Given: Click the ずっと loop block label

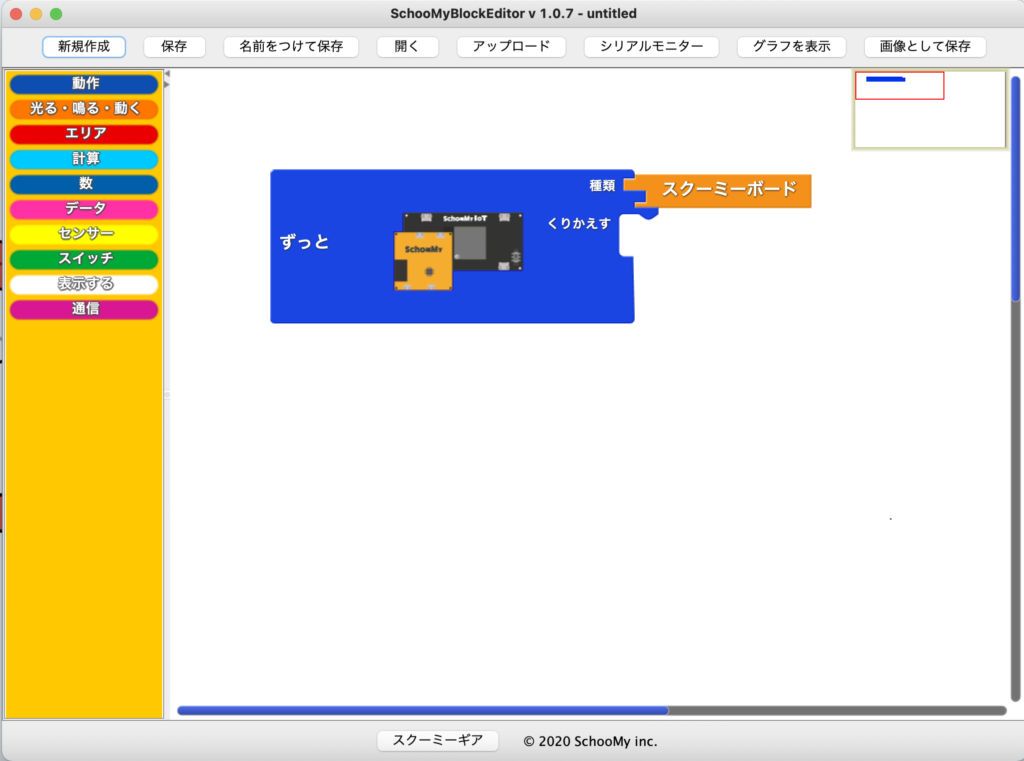Looking at the screenshot, I should pyautogui.click(x=304, y=242).
